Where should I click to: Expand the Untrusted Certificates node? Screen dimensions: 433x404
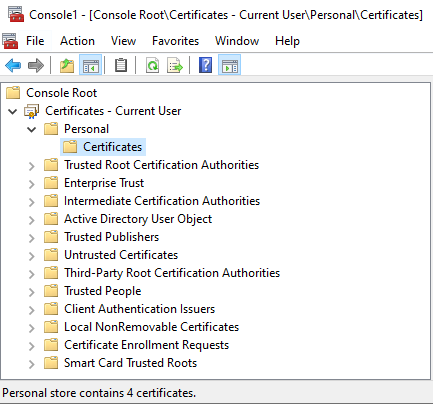(32, 256)
